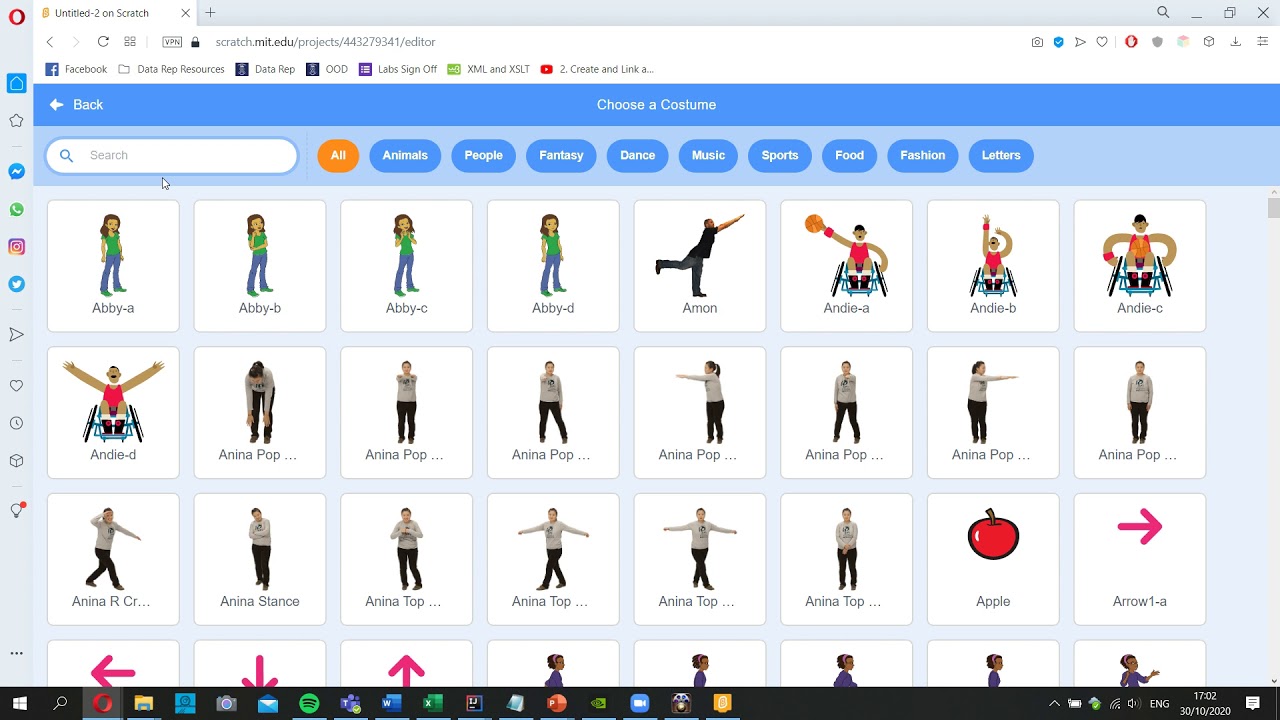Open the Opera snapshot camera tool
This screenshot has height=720, width=1280.
[1037, 42]
